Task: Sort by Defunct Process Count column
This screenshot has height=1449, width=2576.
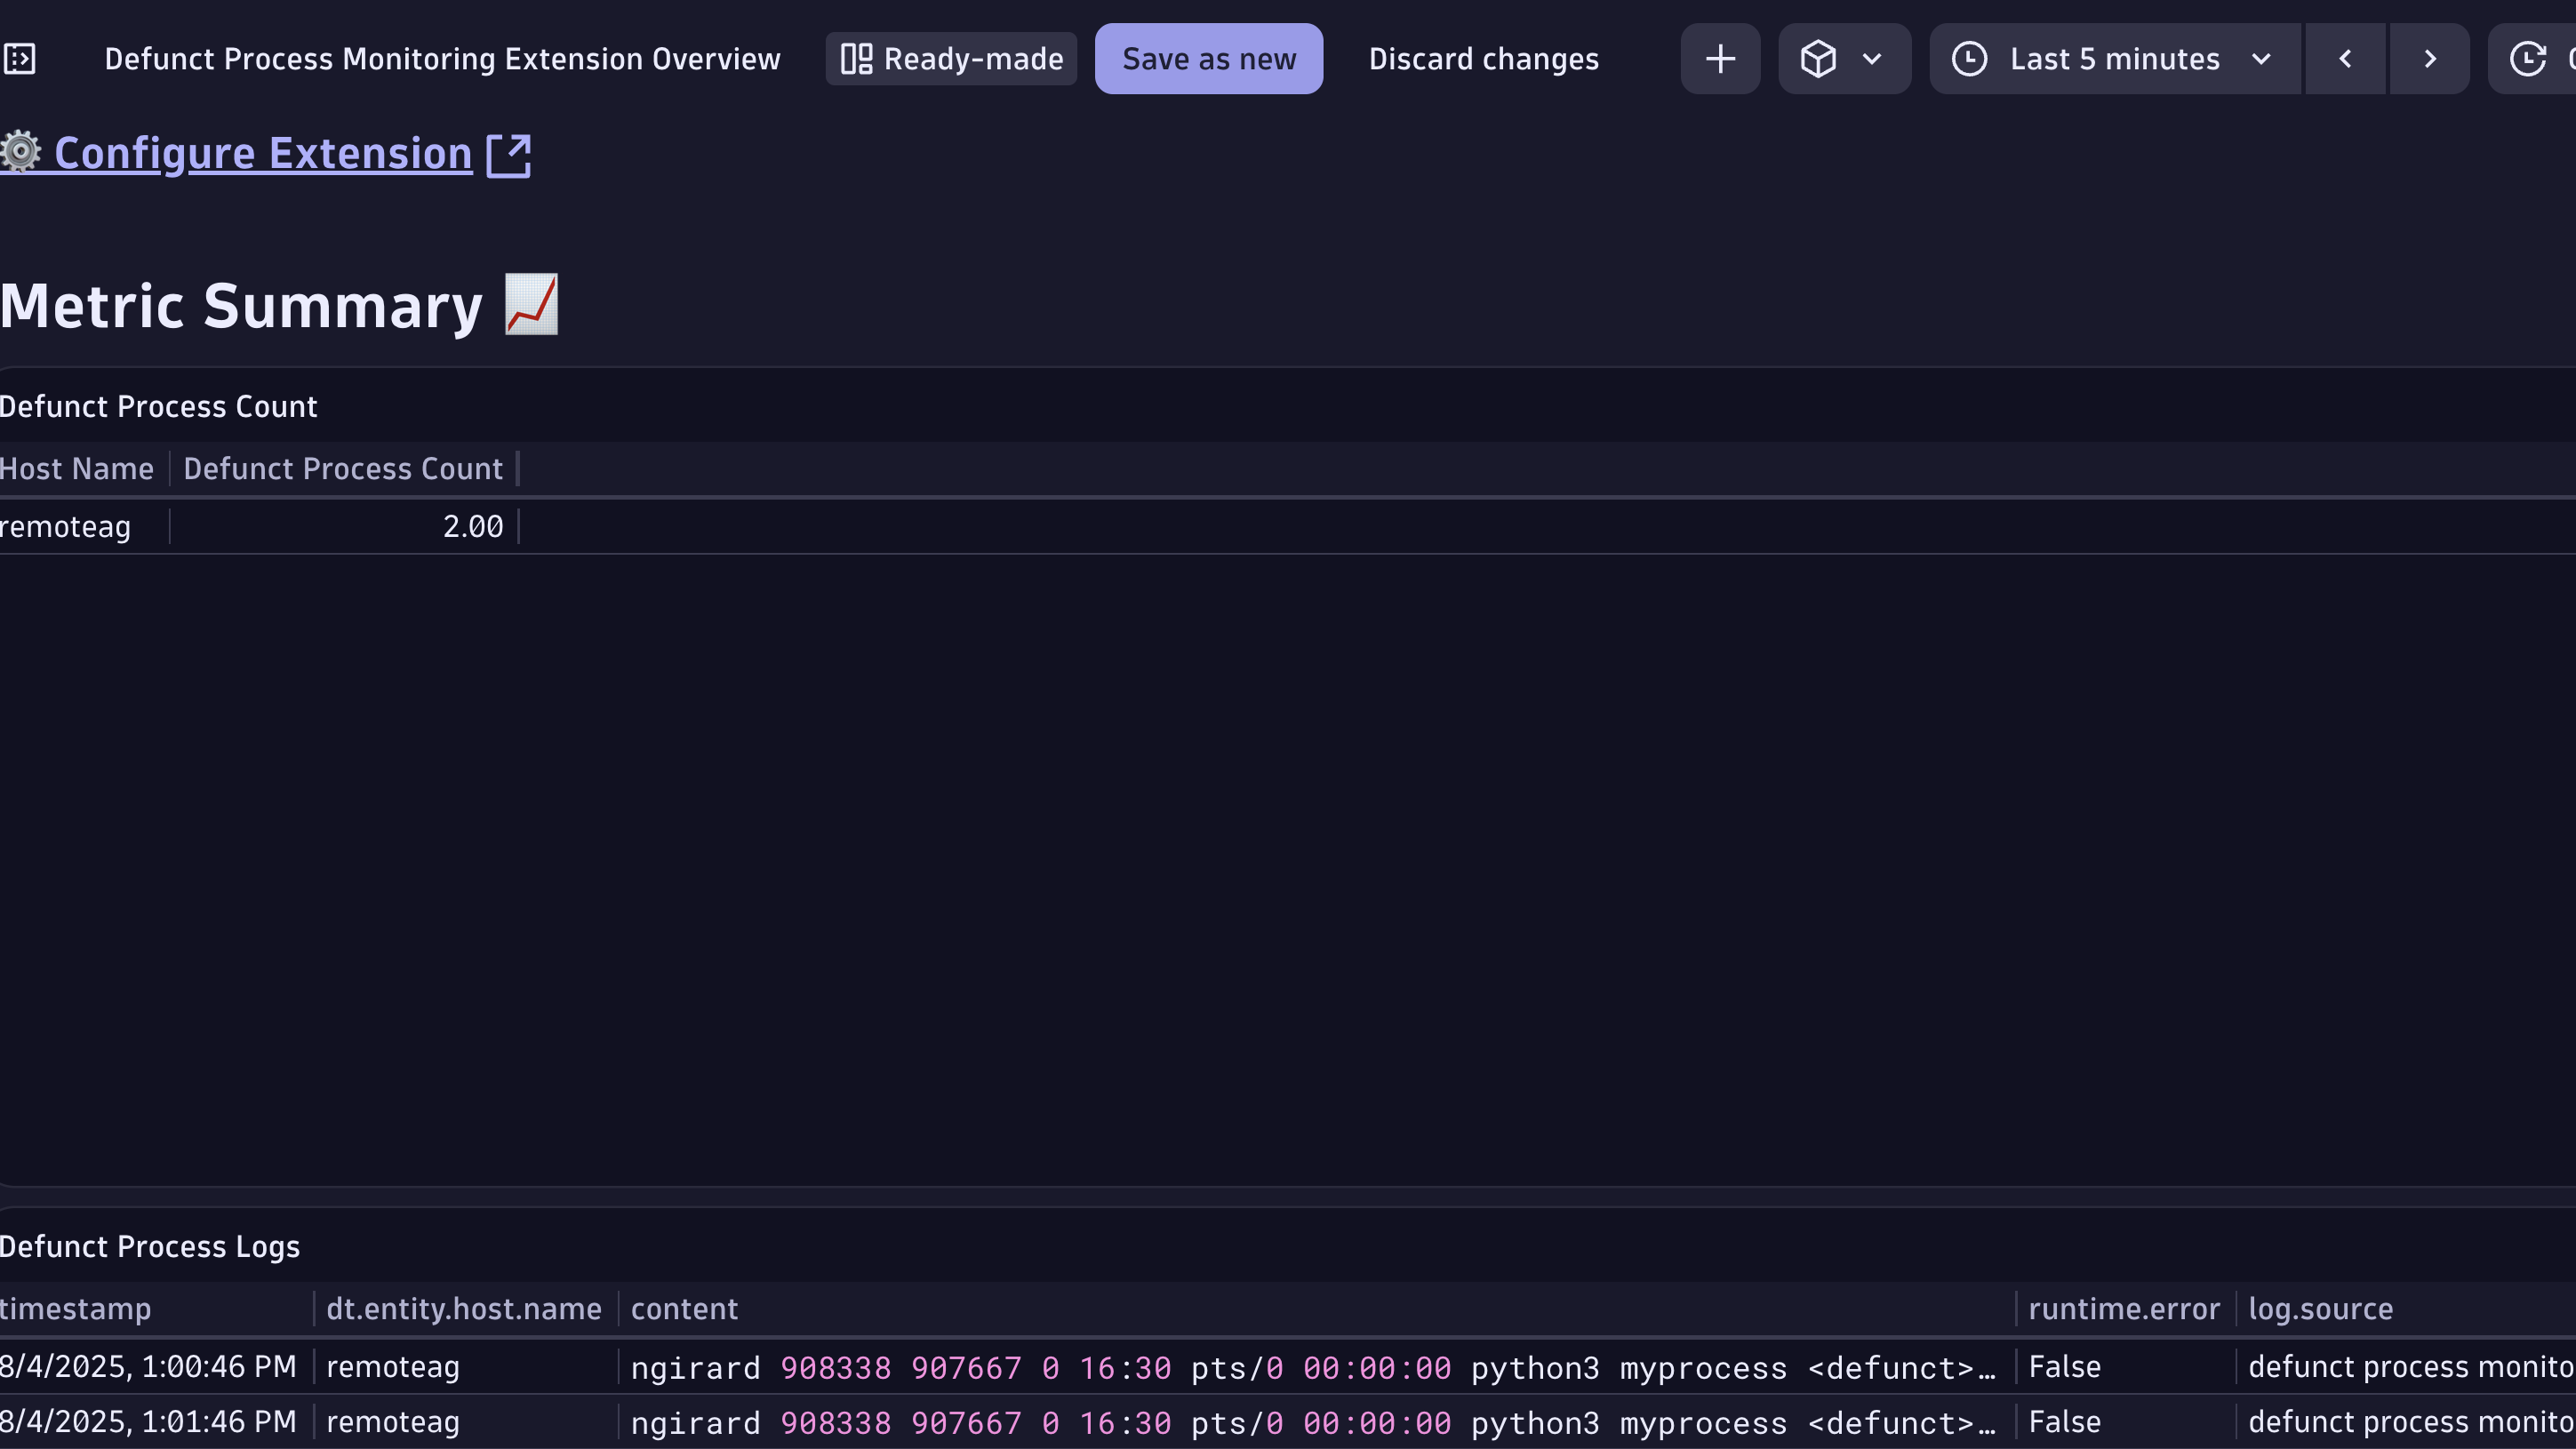Action: point(343,469)
